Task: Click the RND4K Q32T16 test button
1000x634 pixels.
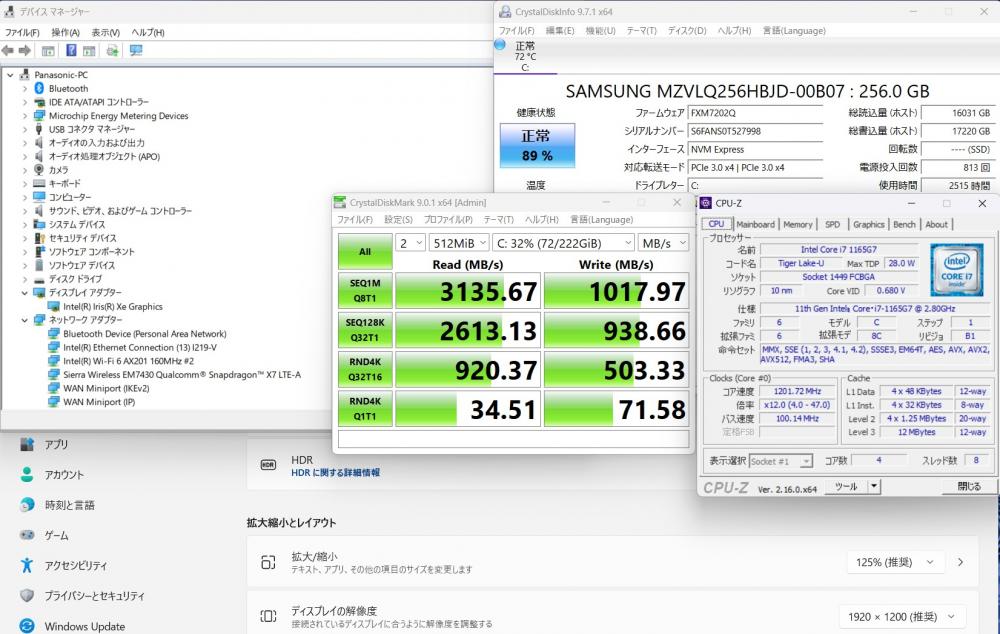Action: pyautogui.click(x=365, y=370)
